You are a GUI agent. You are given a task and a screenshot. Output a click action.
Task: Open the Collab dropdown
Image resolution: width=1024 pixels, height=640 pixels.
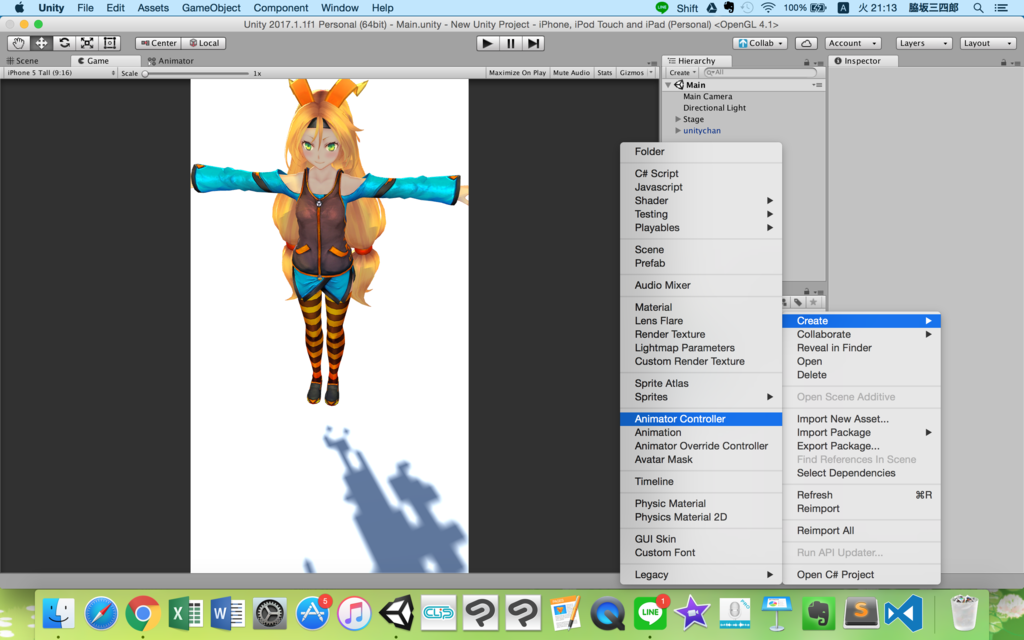760,43
